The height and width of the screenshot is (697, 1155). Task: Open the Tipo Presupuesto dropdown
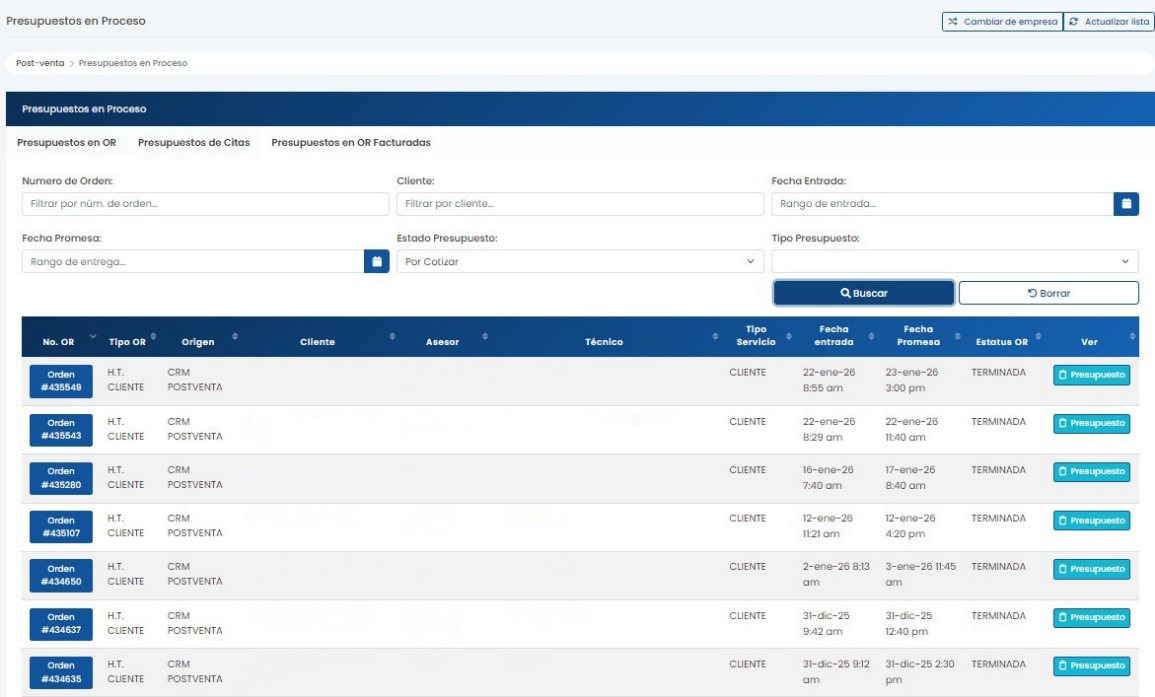tap(954, 262)
